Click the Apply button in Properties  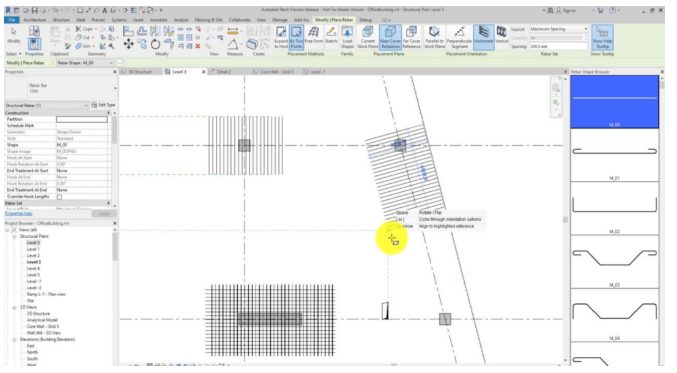click(104, 214)
